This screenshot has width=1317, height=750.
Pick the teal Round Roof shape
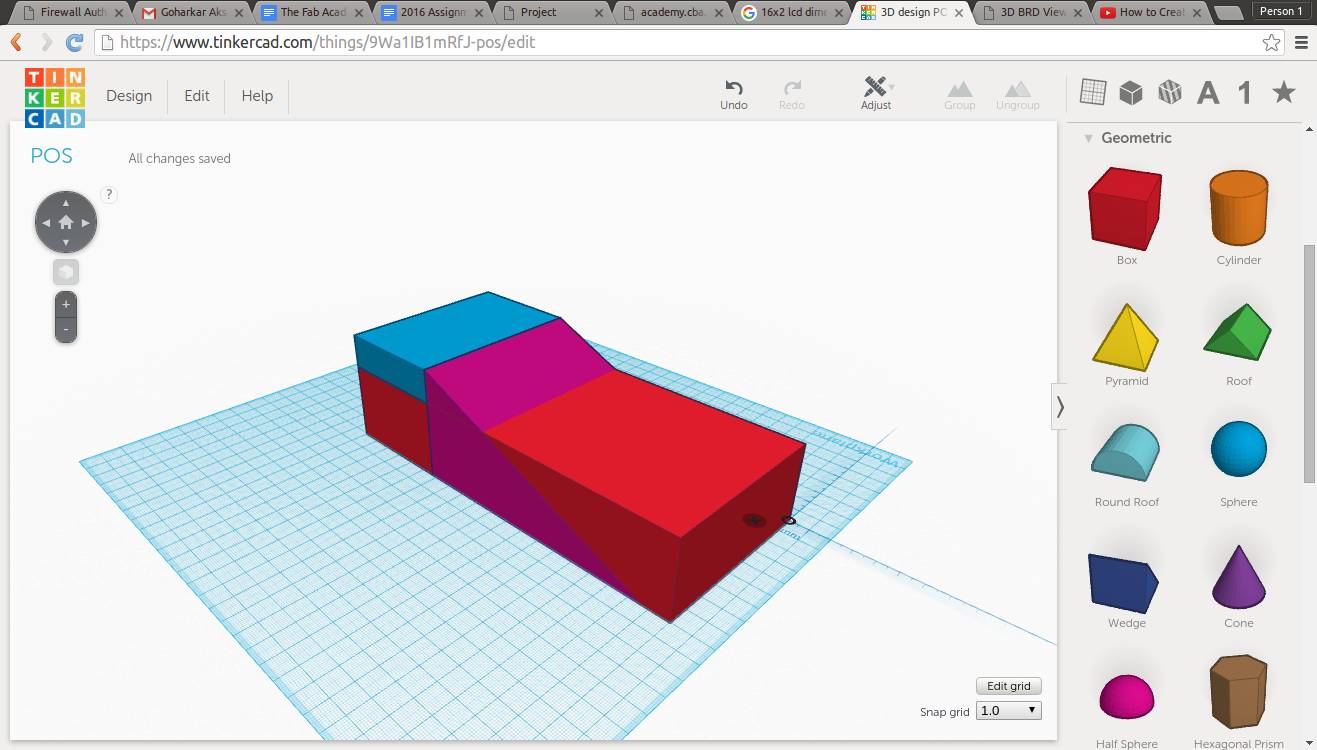pos(1126,454)
